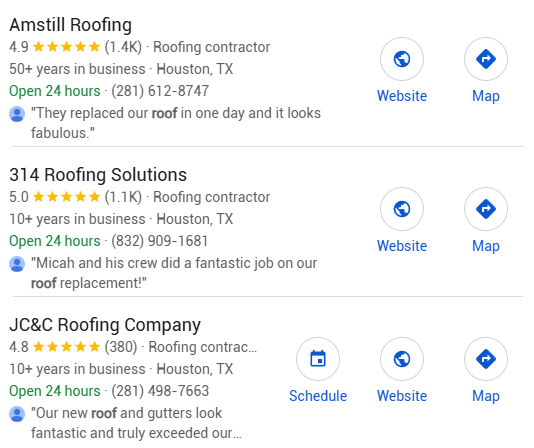
Task: Click the Schedule label under JC&C Roofing
Action: point(318,396)
